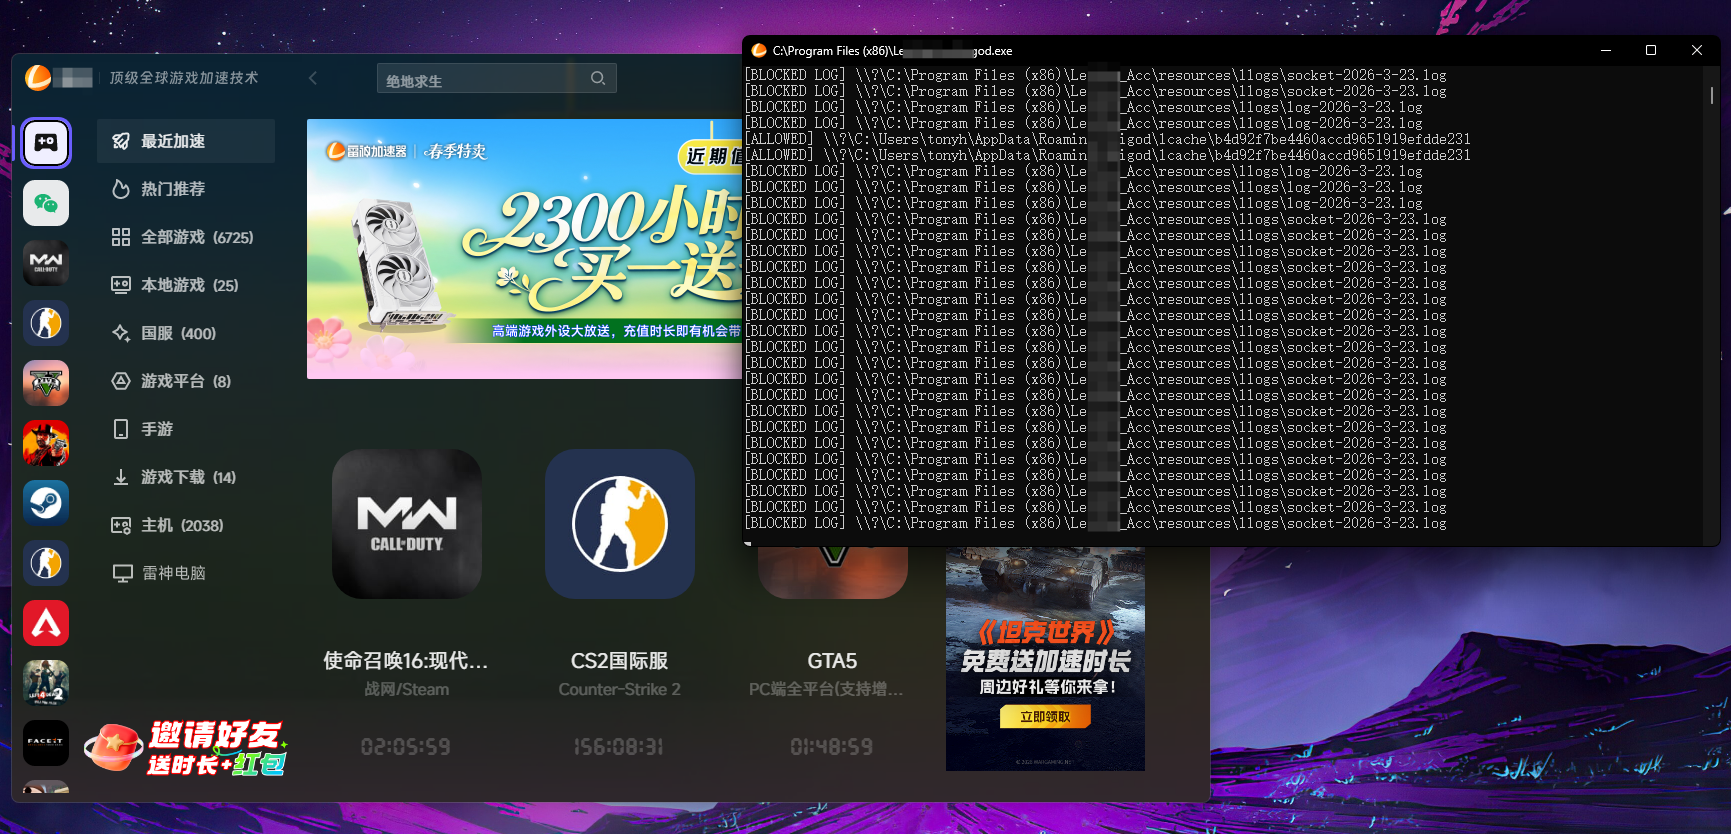1731x834 pixels.
Task: Click the Counter-Strike 2 subtitle
Action: pos(619,689)
